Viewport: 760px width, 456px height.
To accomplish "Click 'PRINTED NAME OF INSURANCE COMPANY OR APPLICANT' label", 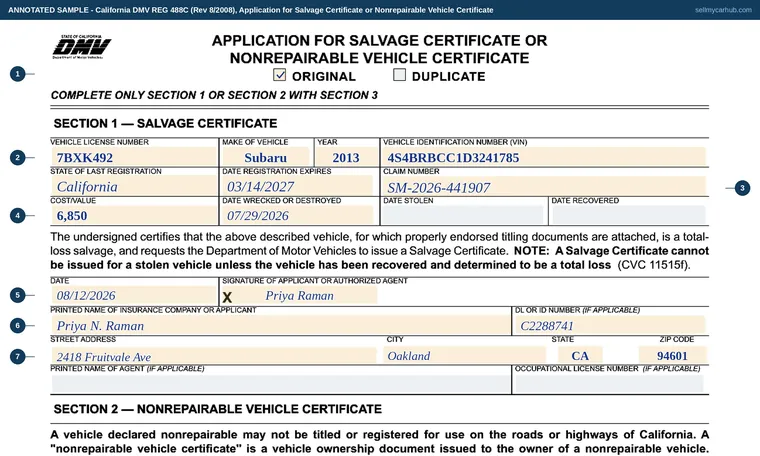I will 153,310.
